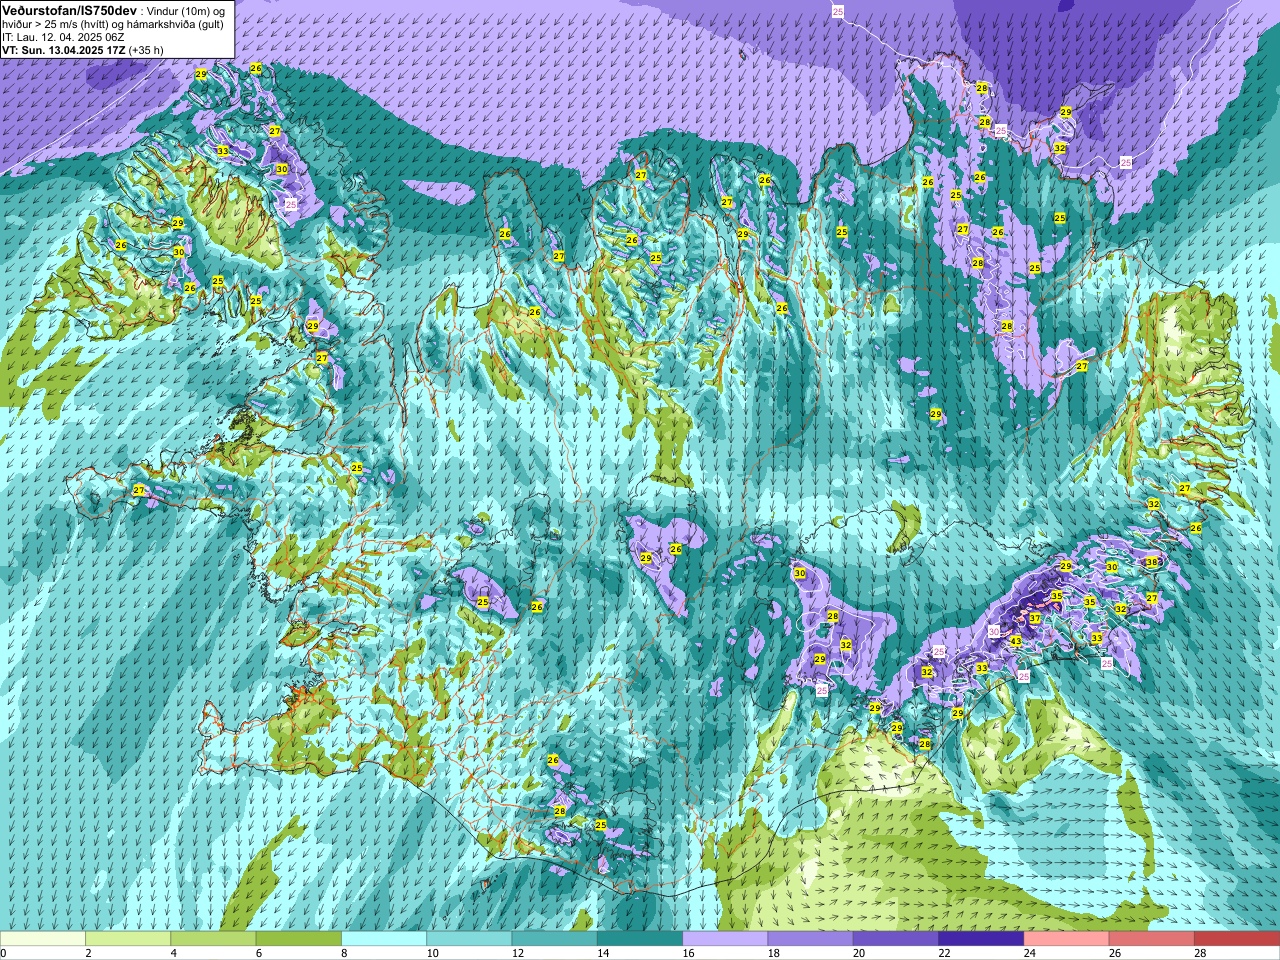Pick the 18–20 violet legend swatch

click(810, 939)
